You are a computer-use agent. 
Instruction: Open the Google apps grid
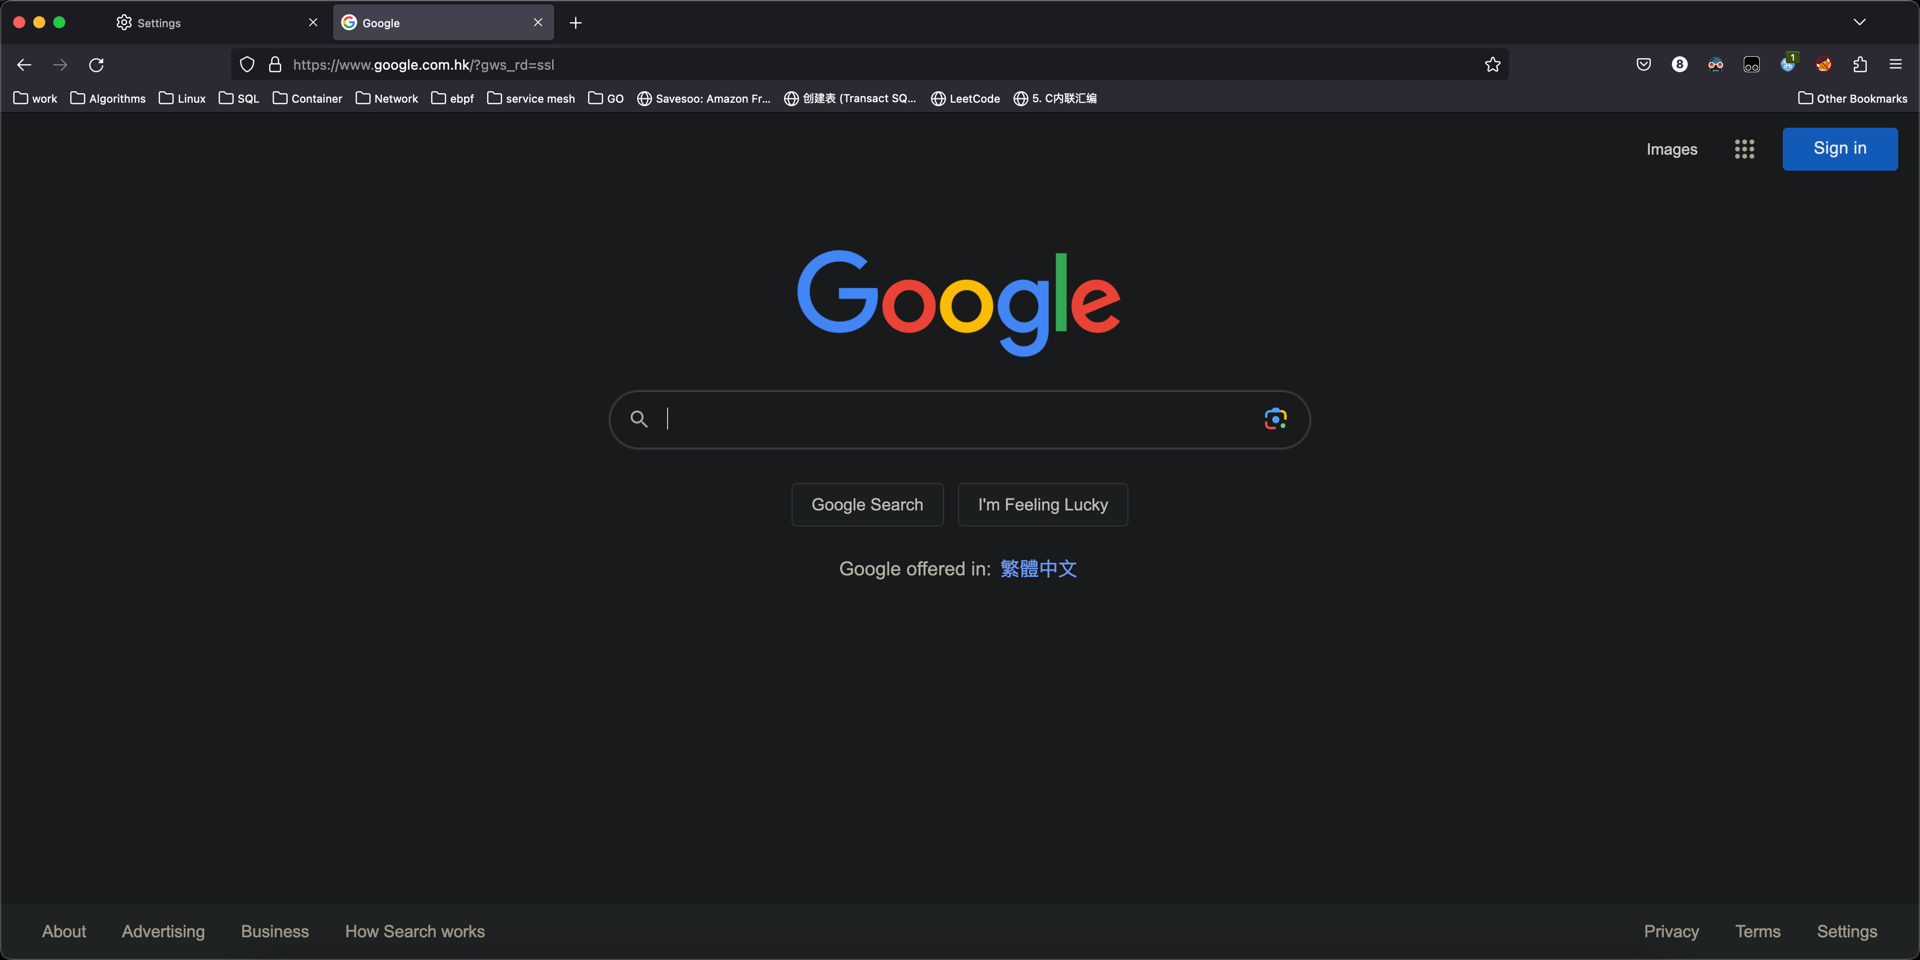coord(1745,149)
